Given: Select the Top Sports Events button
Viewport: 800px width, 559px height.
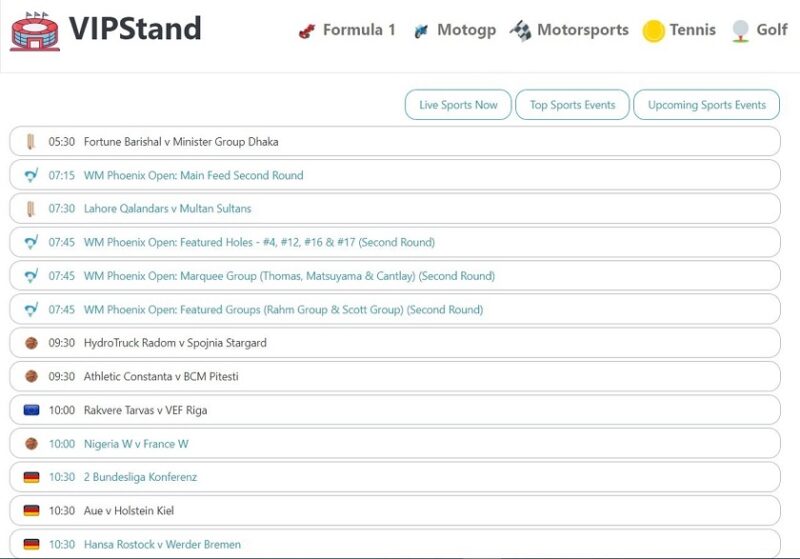Looking at the screenshot, I should 572,105.
